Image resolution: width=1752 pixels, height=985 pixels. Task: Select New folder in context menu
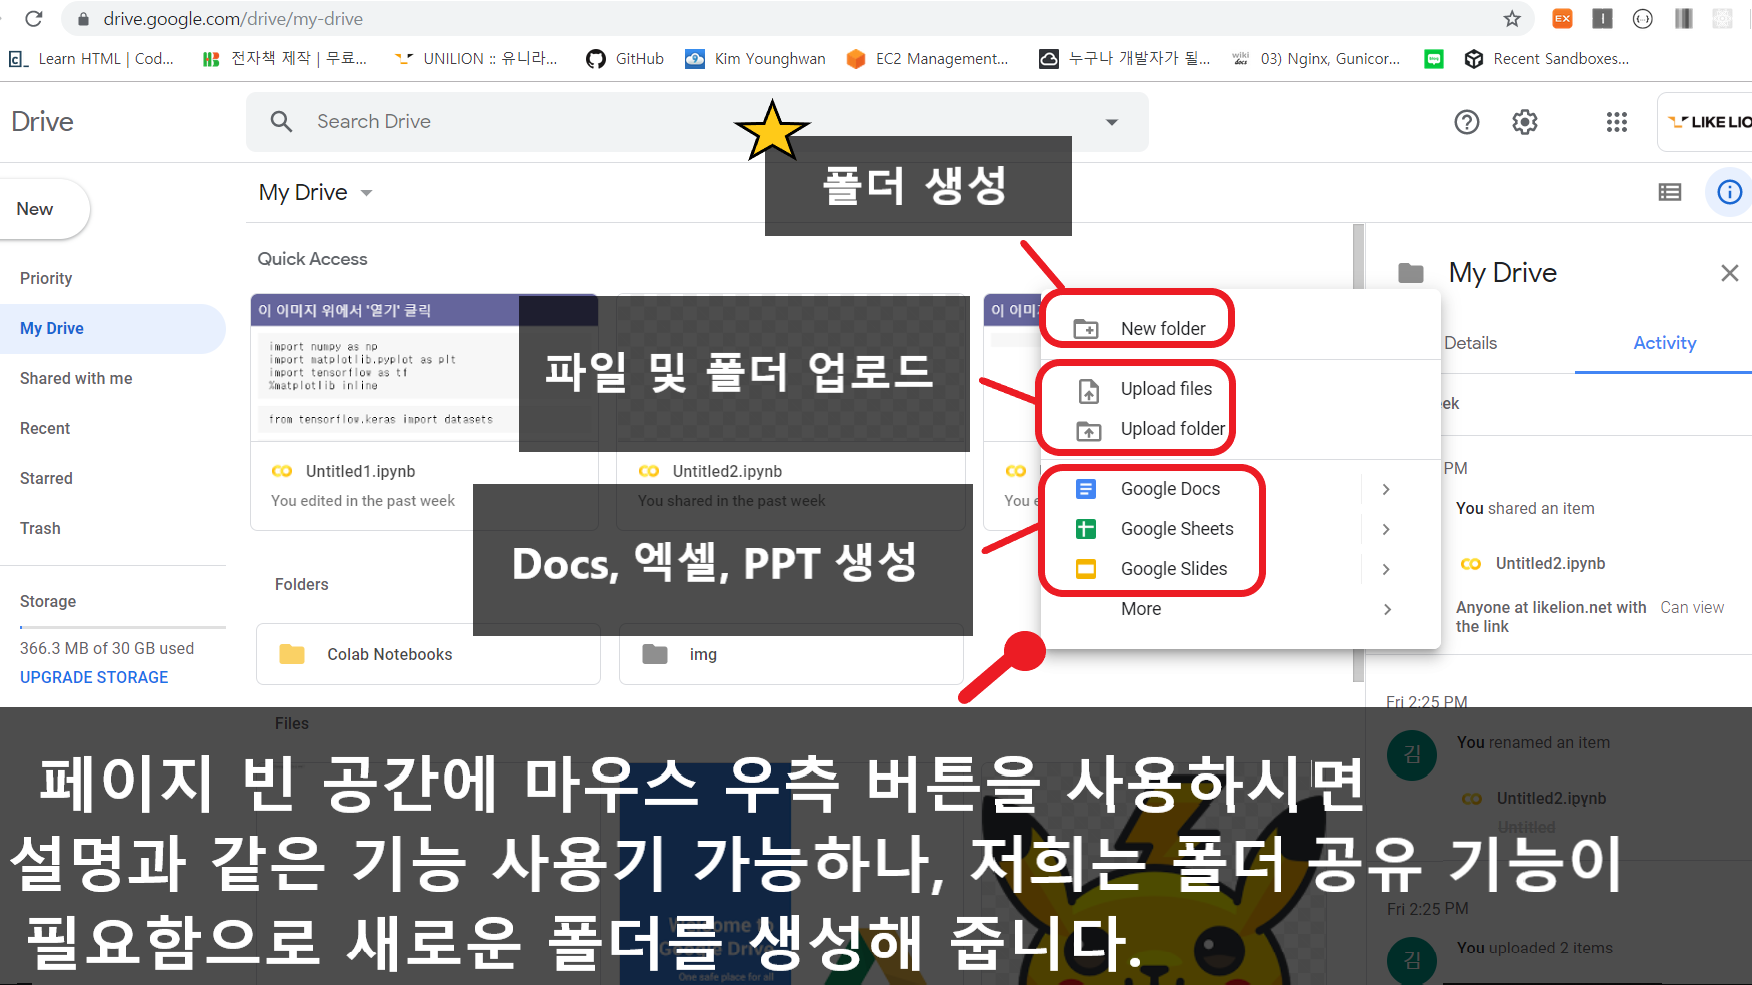[1240, 328]
